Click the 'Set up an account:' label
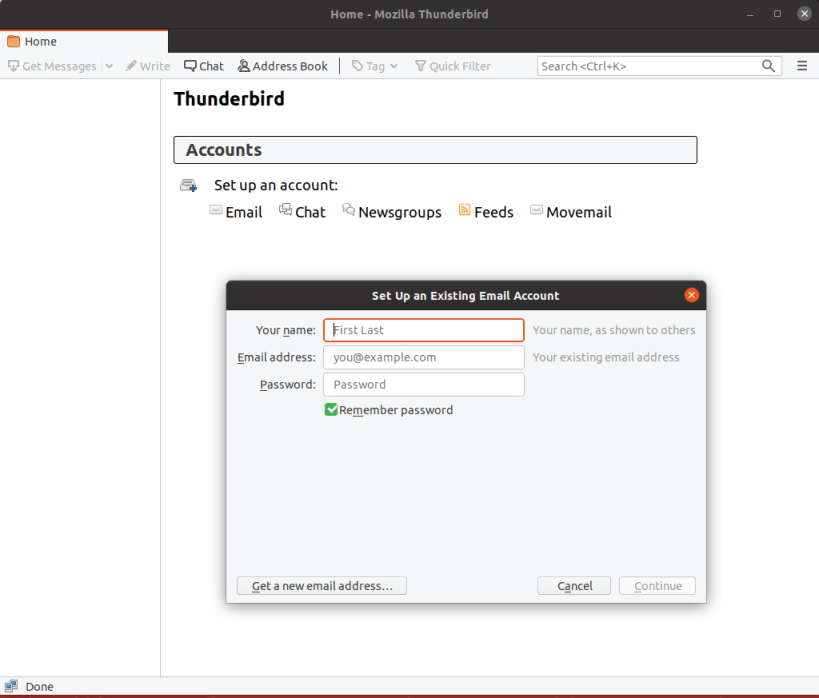819x698 pixels. coord(276,185)
